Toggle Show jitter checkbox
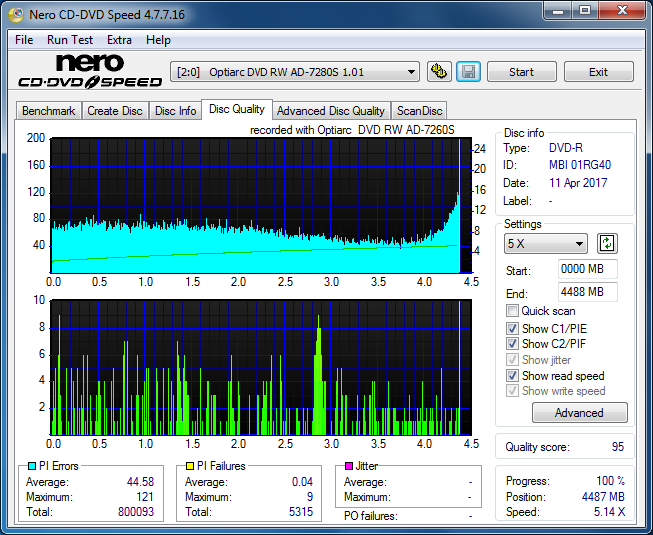The width and height of the screenshot is (653, 535). 512,360
